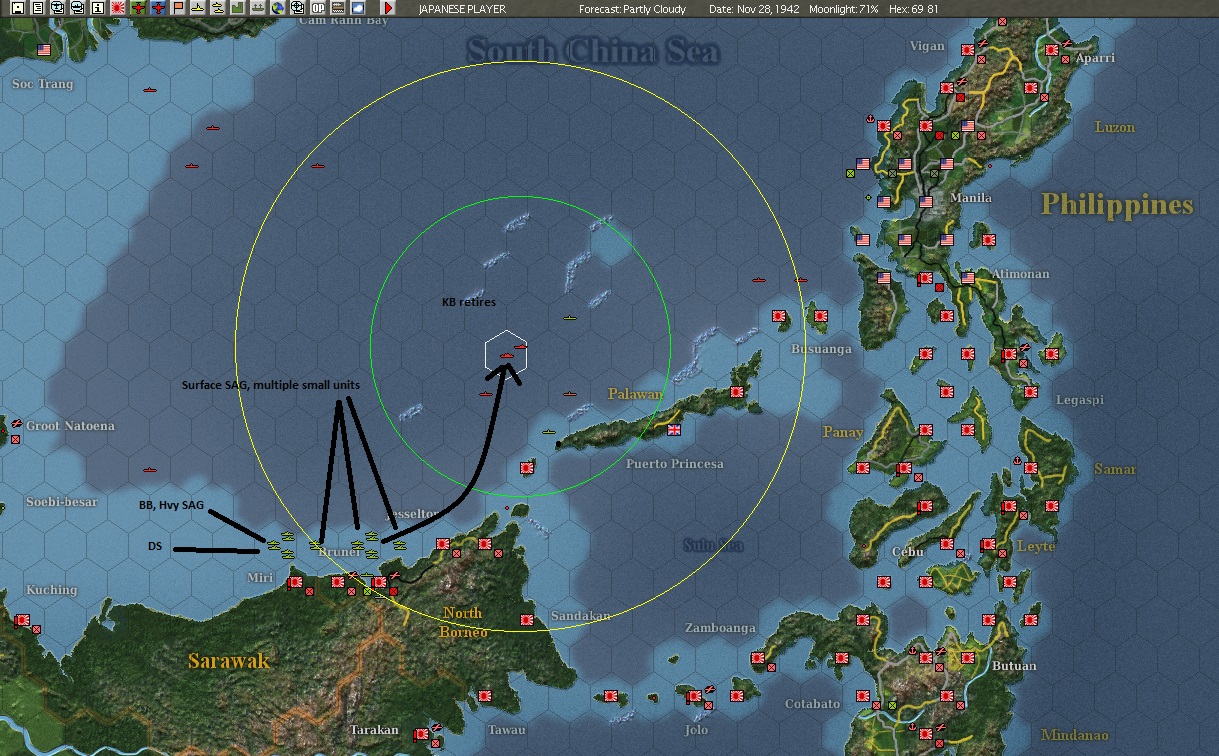This screenshot has height=756, width=1219.
Task: Click the information 'i' toolbar icon
Action: tap(97, 8)
